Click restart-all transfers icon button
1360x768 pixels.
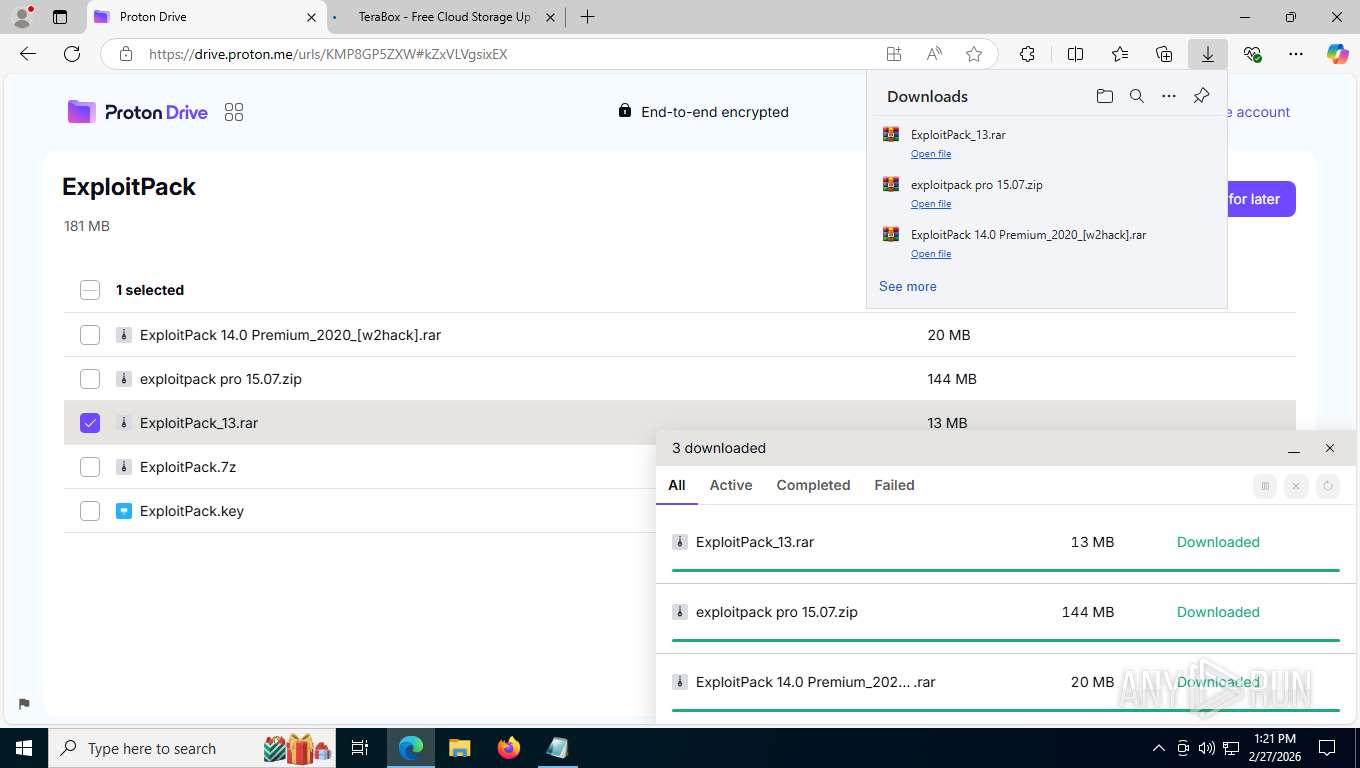(1328, 486)
